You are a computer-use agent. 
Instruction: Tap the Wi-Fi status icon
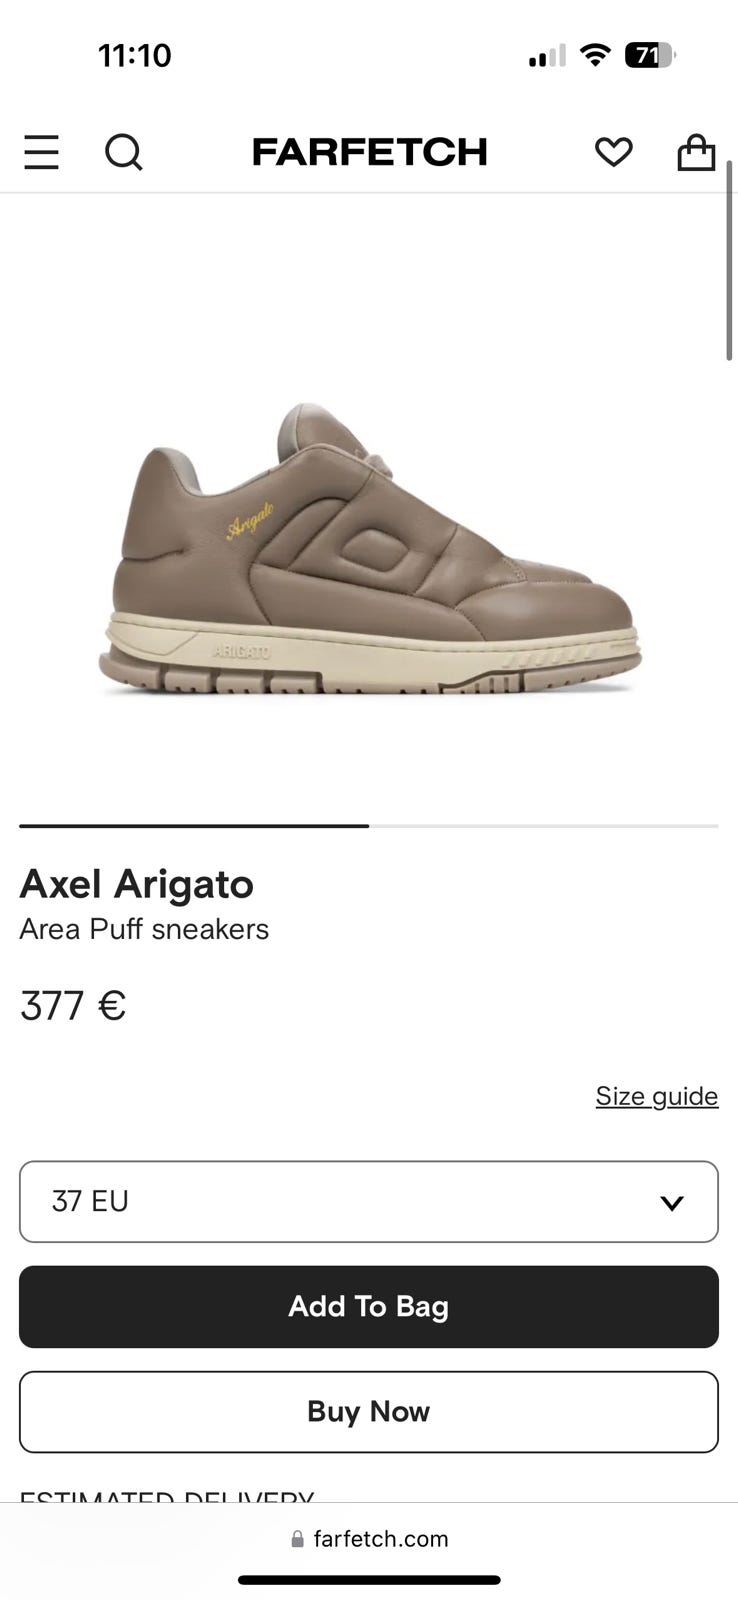(595, 55)
